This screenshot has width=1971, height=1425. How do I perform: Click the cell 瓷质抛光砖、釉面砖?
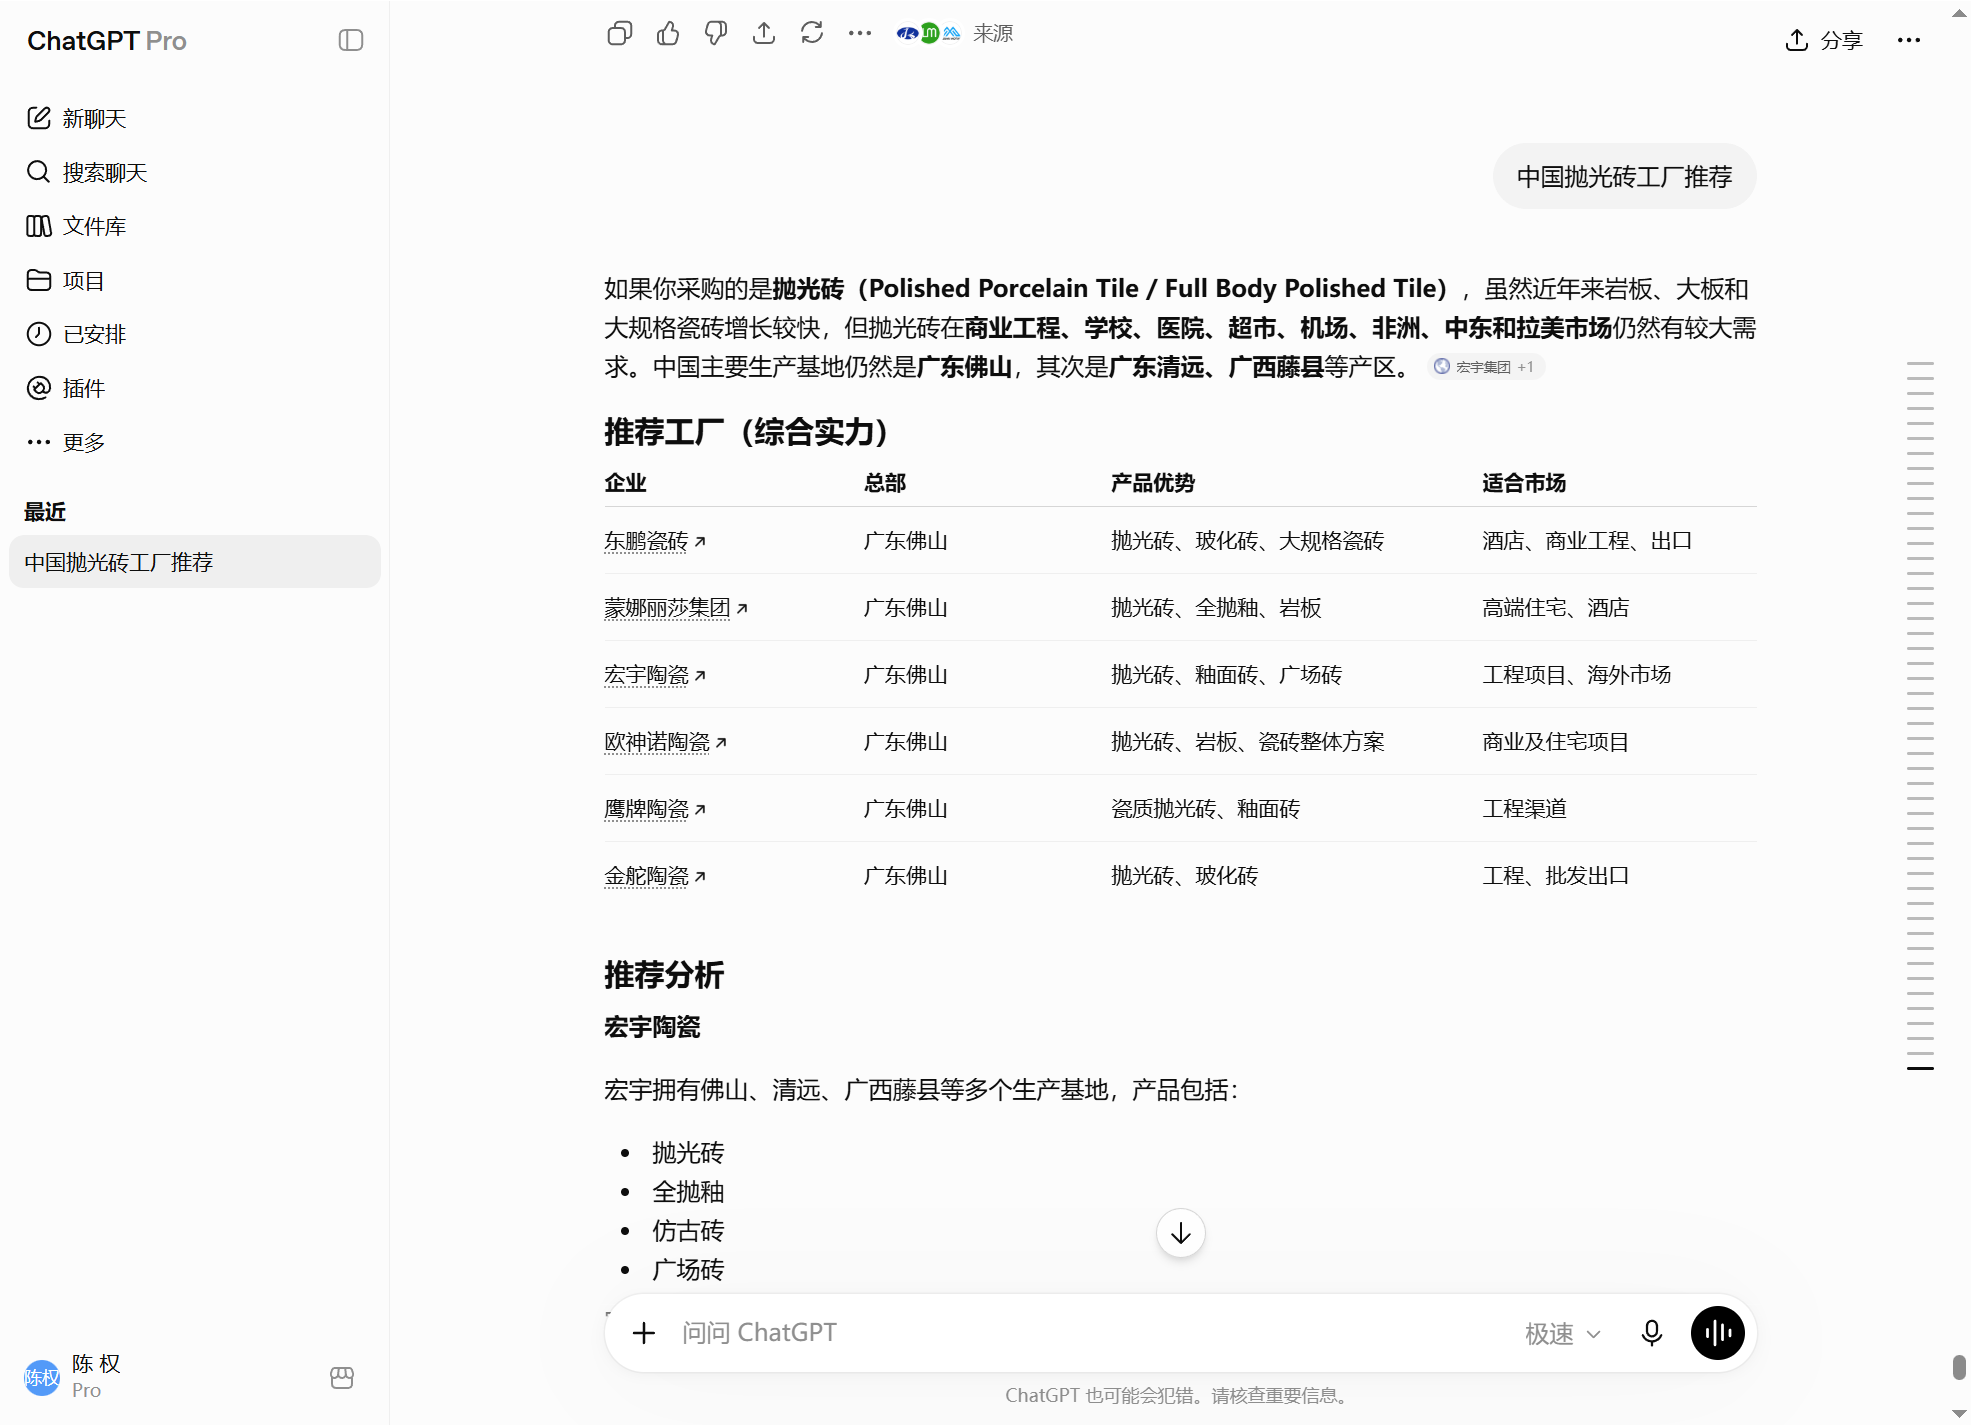(x=1206, y=809)
